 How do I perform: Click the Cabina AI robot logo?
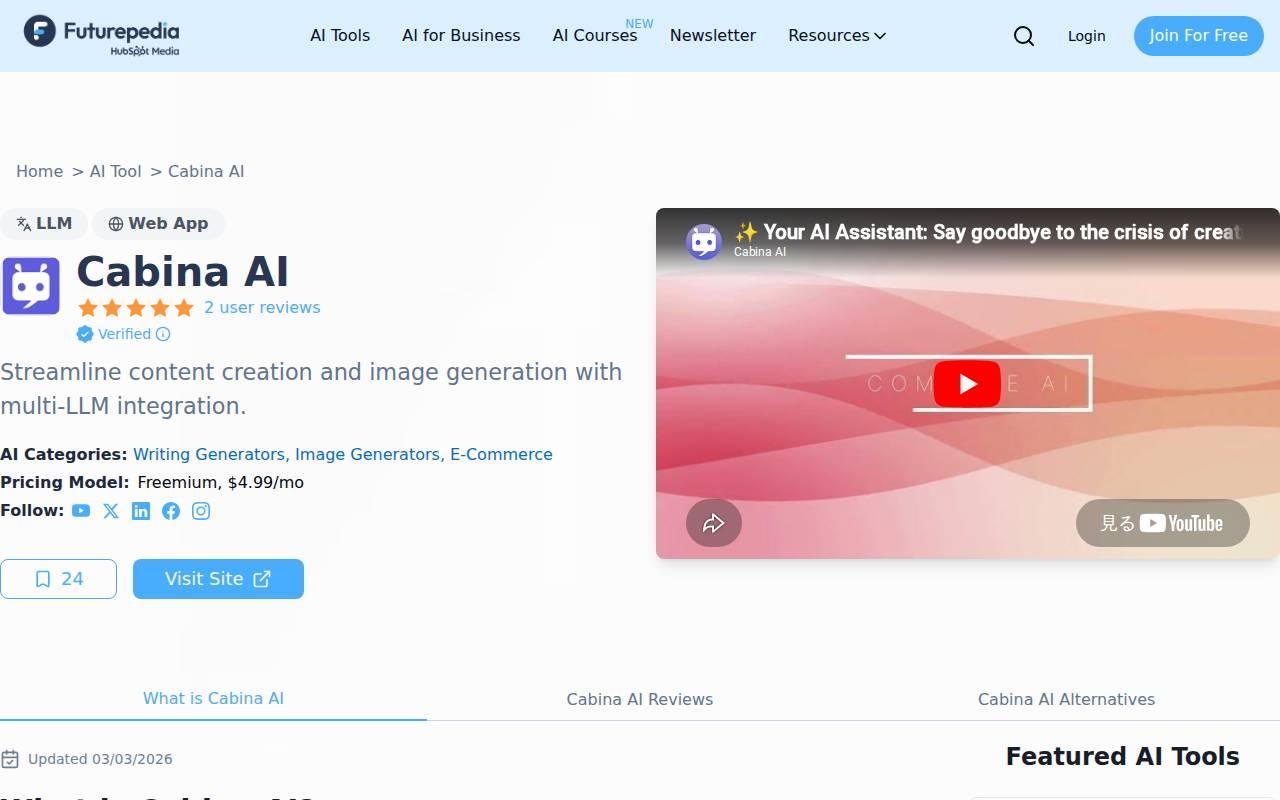click(x=31, y=286)
